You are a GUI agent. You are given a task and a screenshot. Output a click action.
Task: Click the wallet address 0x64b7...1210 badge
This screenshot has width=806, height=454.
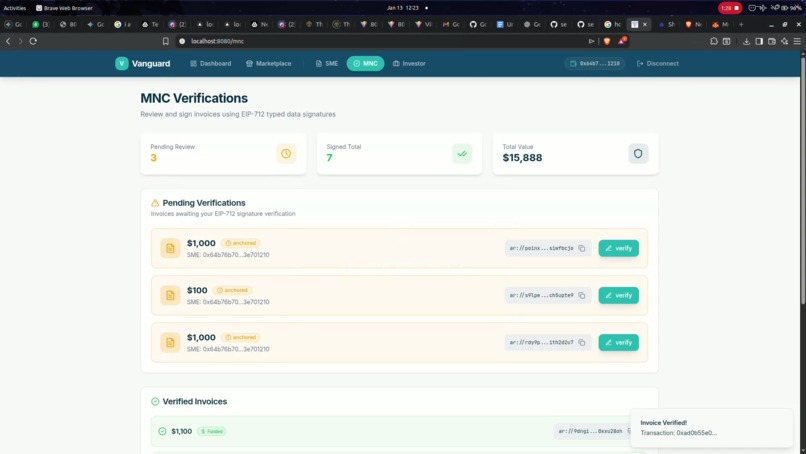[594, 63]
